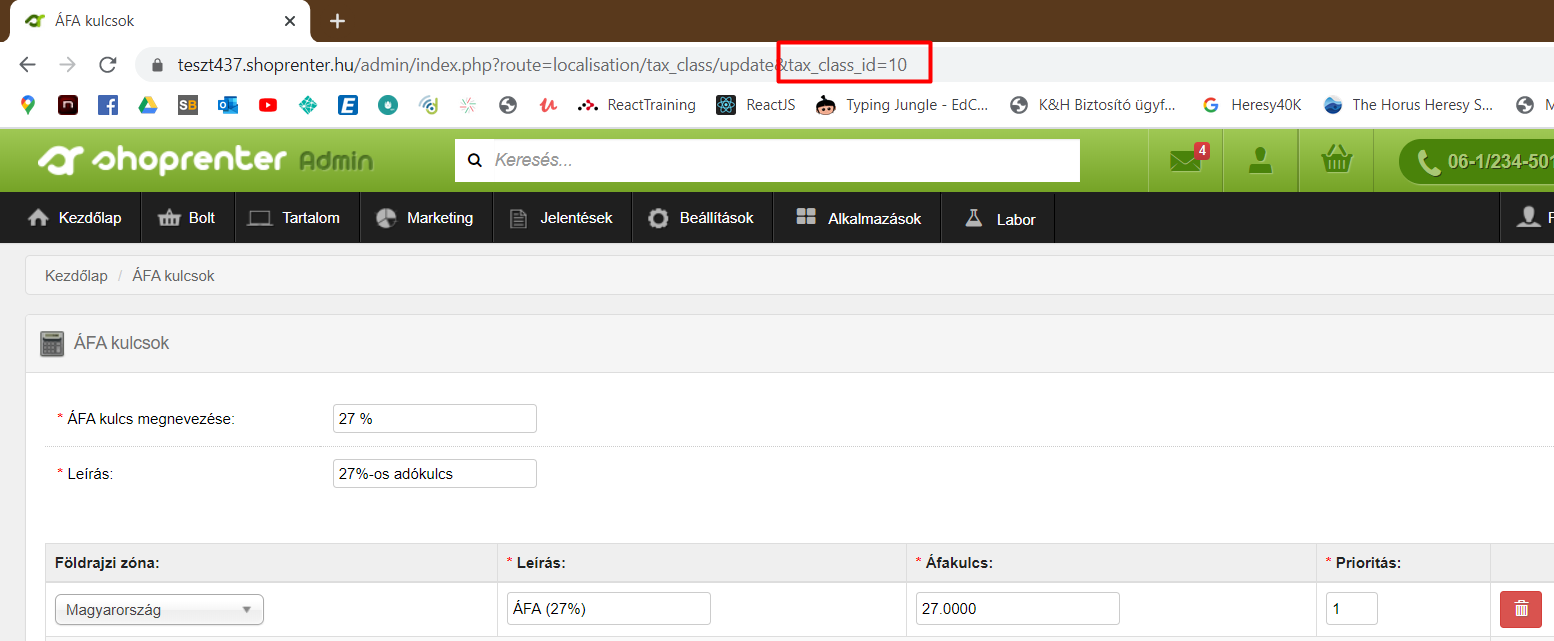The image size is (1554, 641).
Task: Open the Google Maps bookmark icon
Action: pos(27,104)
